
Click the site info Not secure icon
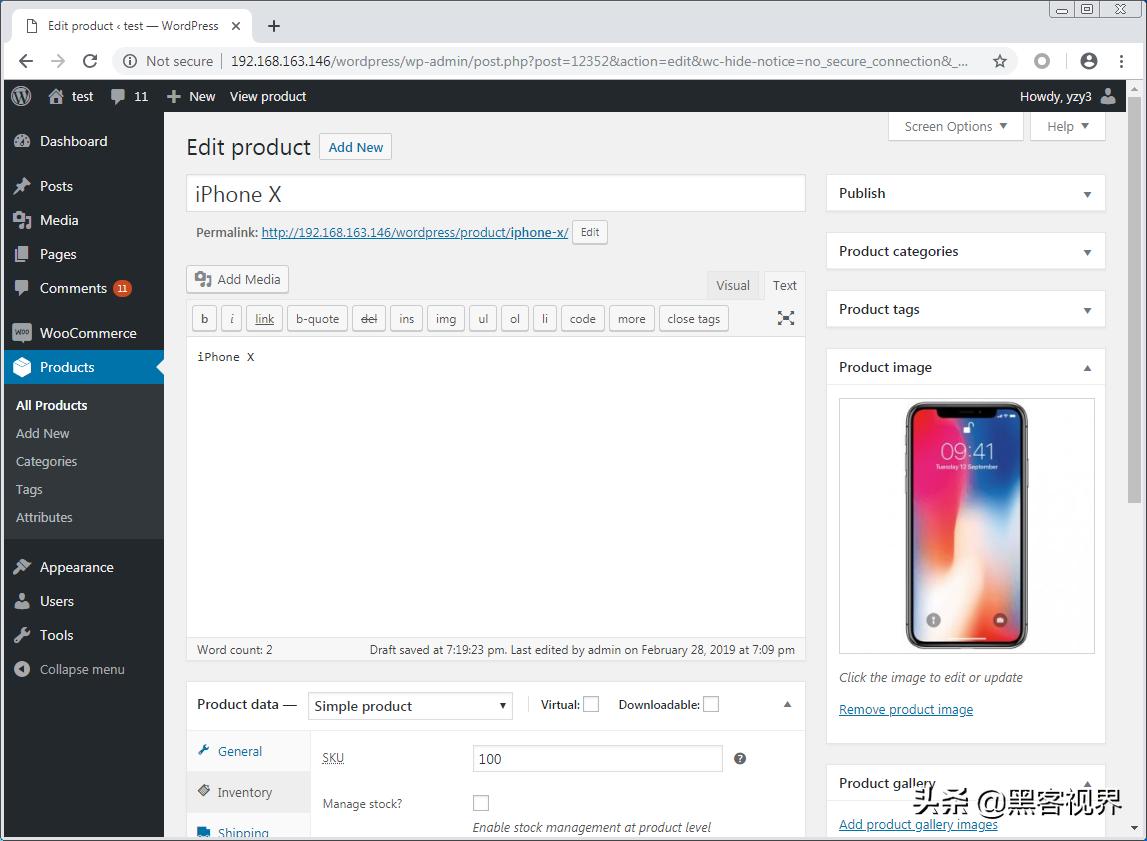129,61
